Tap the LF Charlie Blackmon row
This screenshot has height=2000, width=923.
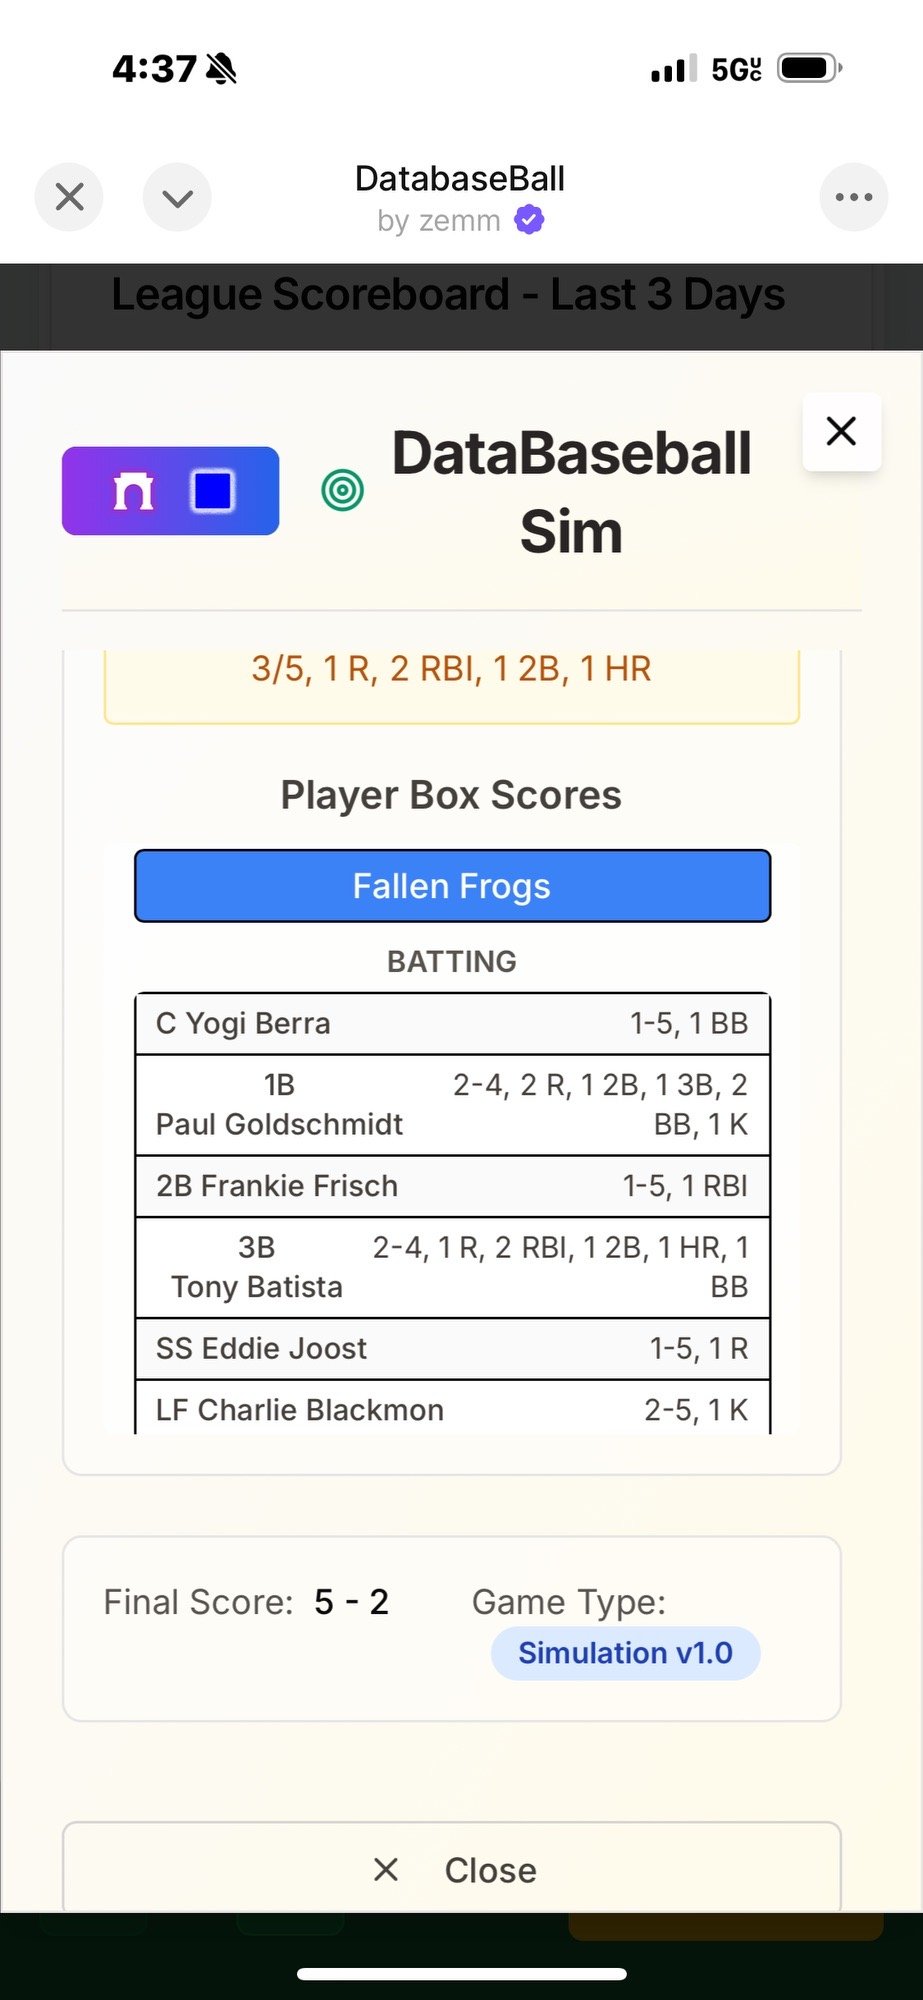coord(452,1408)
